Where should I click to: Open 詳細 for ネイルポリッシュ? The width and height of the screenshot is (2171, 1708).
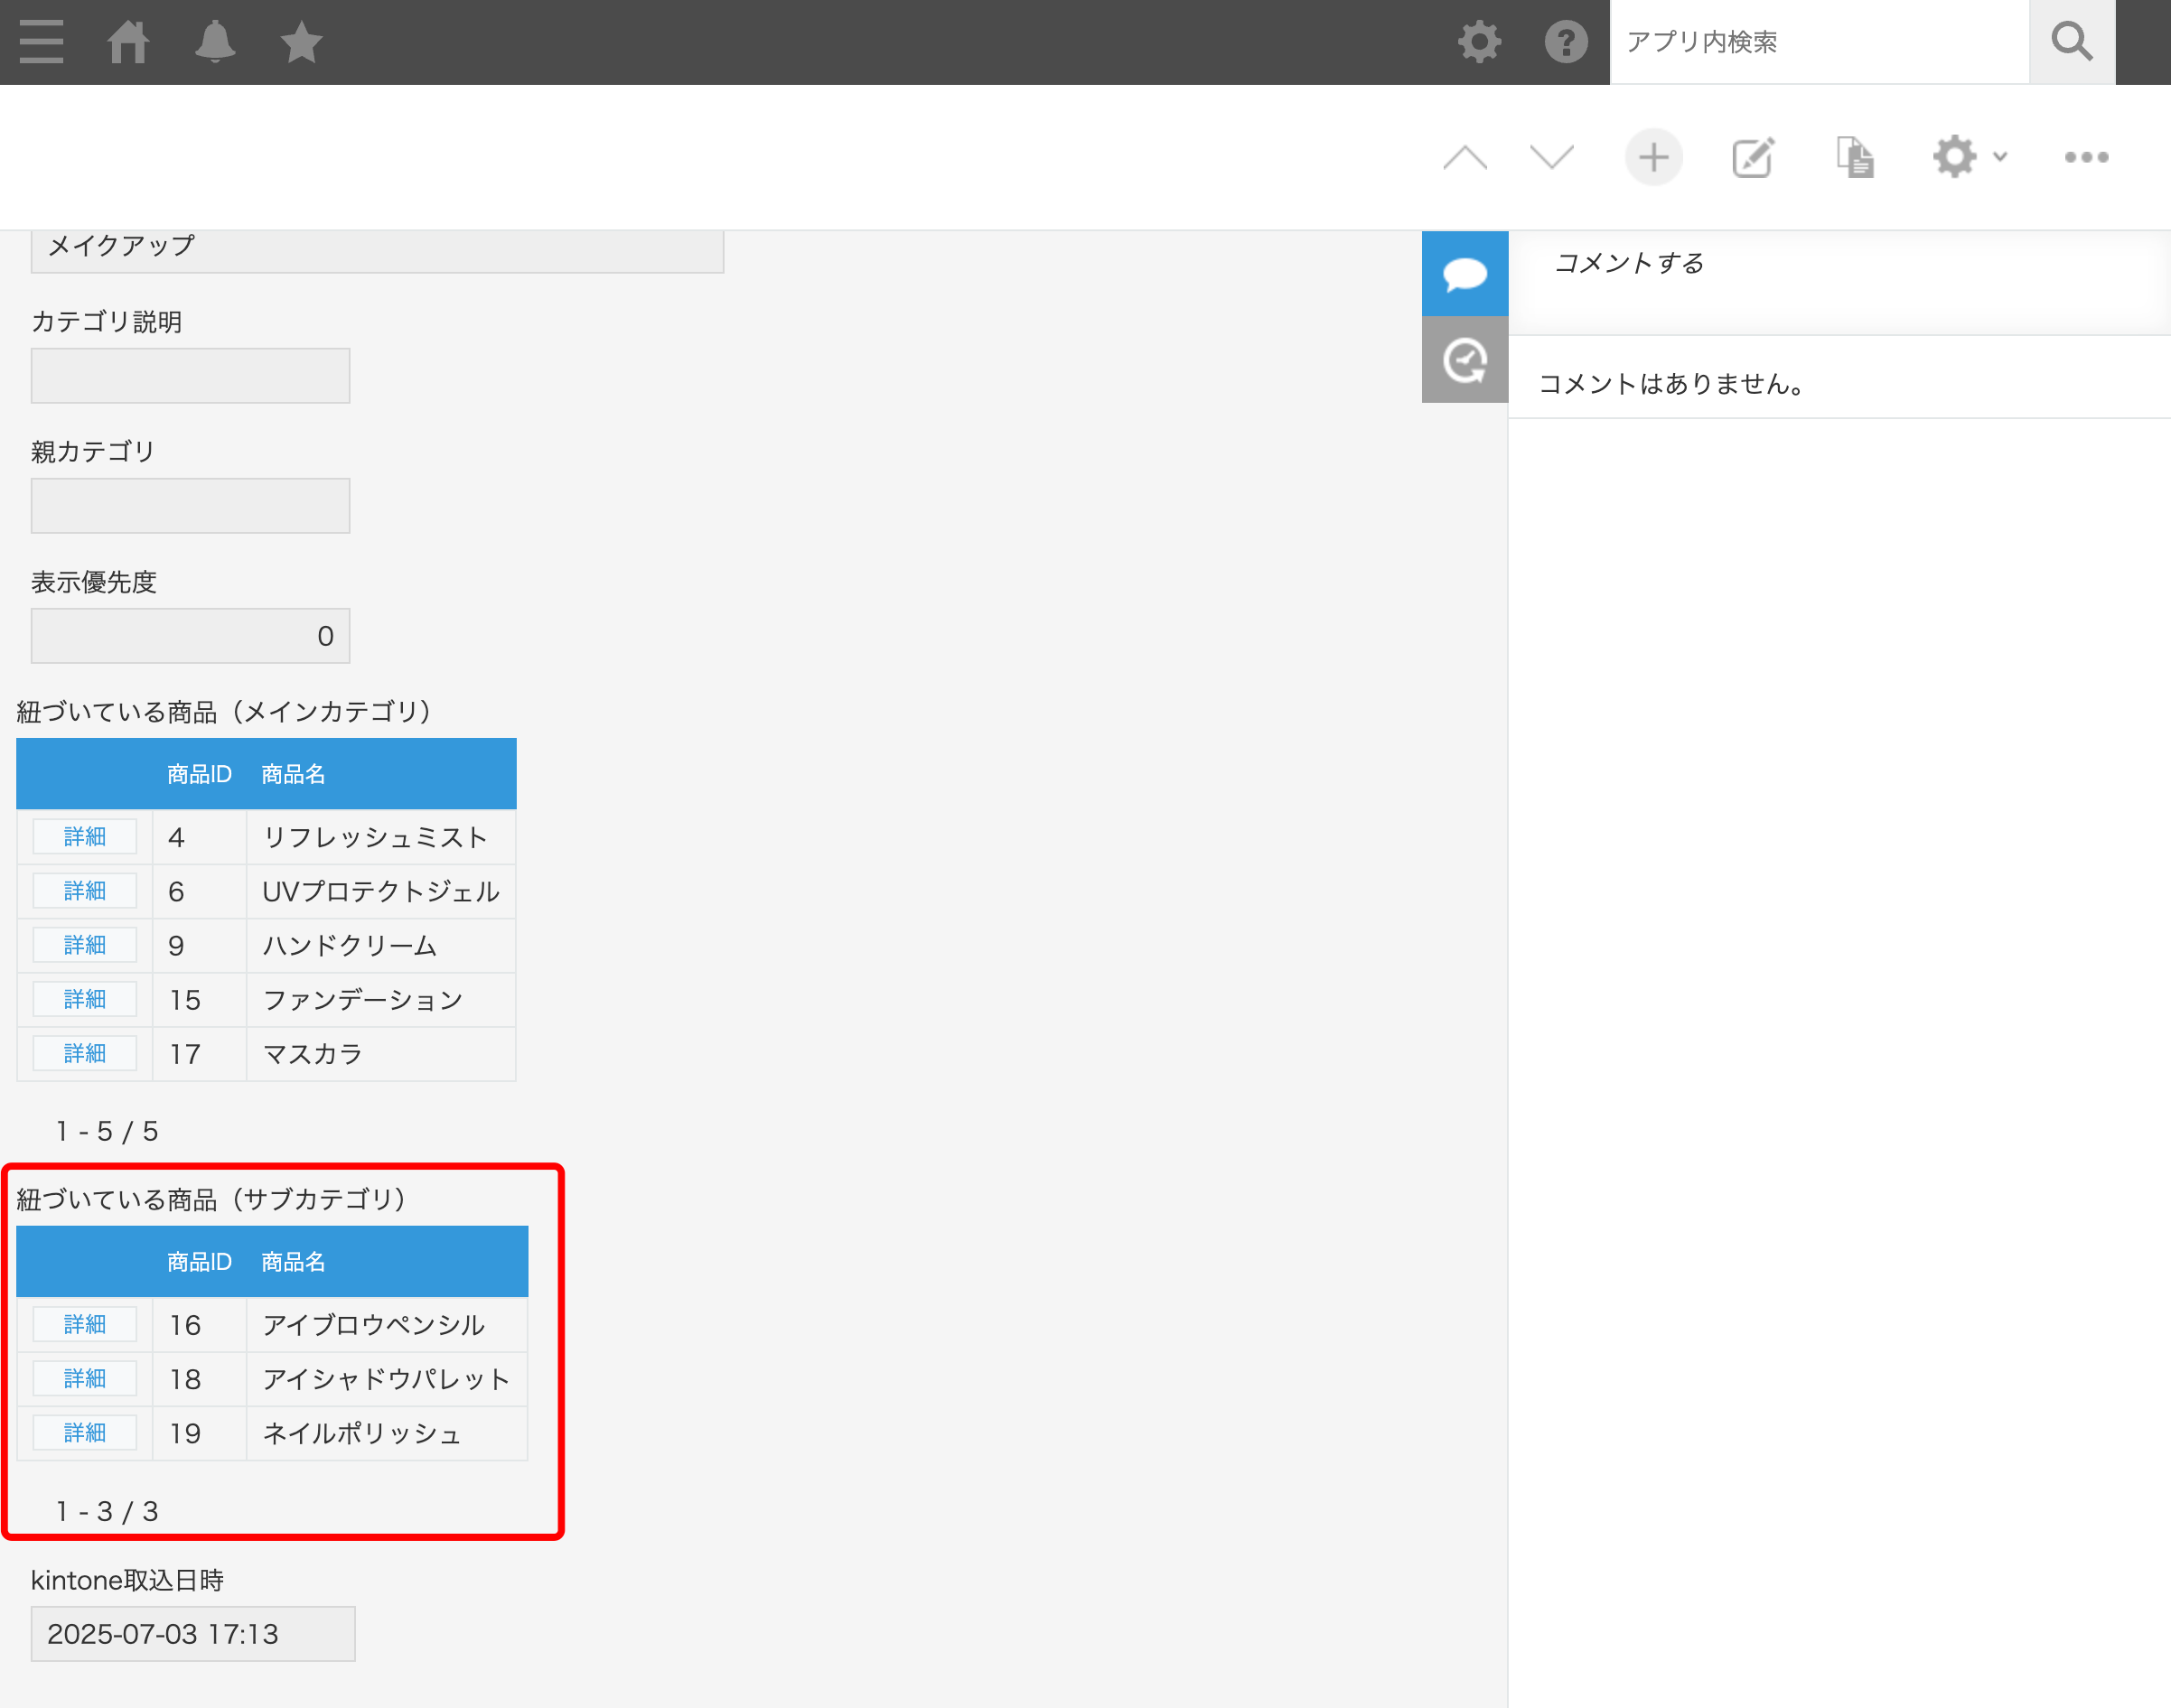pyautogui.click(x=84, y=1433)
